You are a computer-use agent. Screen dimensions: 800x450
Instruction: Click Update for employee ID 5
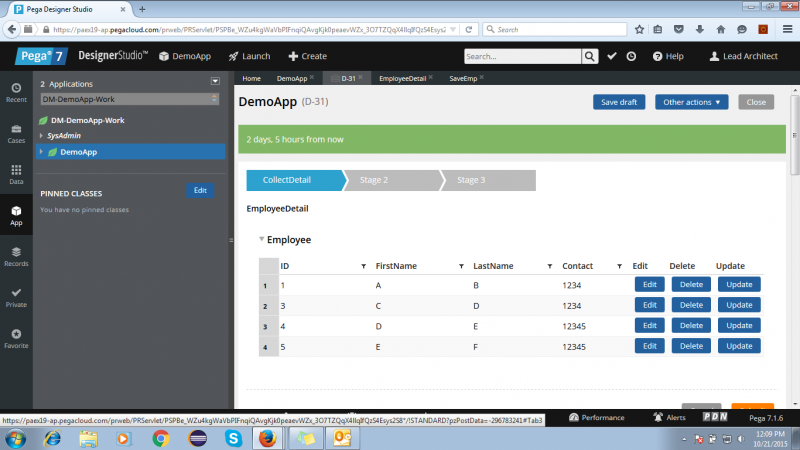(x=739, y=346)
